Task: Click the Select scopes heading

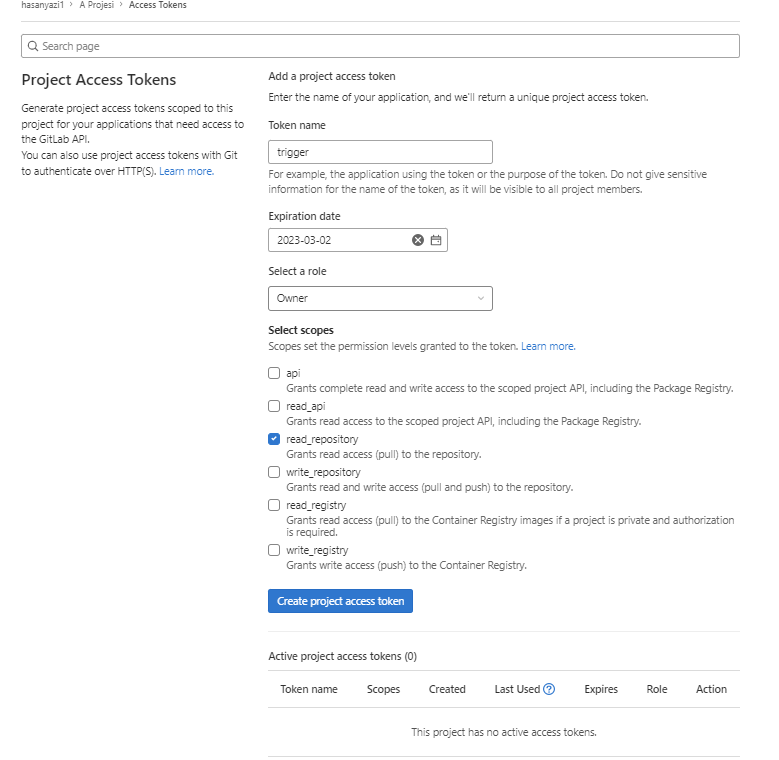Action: [301, 330]
